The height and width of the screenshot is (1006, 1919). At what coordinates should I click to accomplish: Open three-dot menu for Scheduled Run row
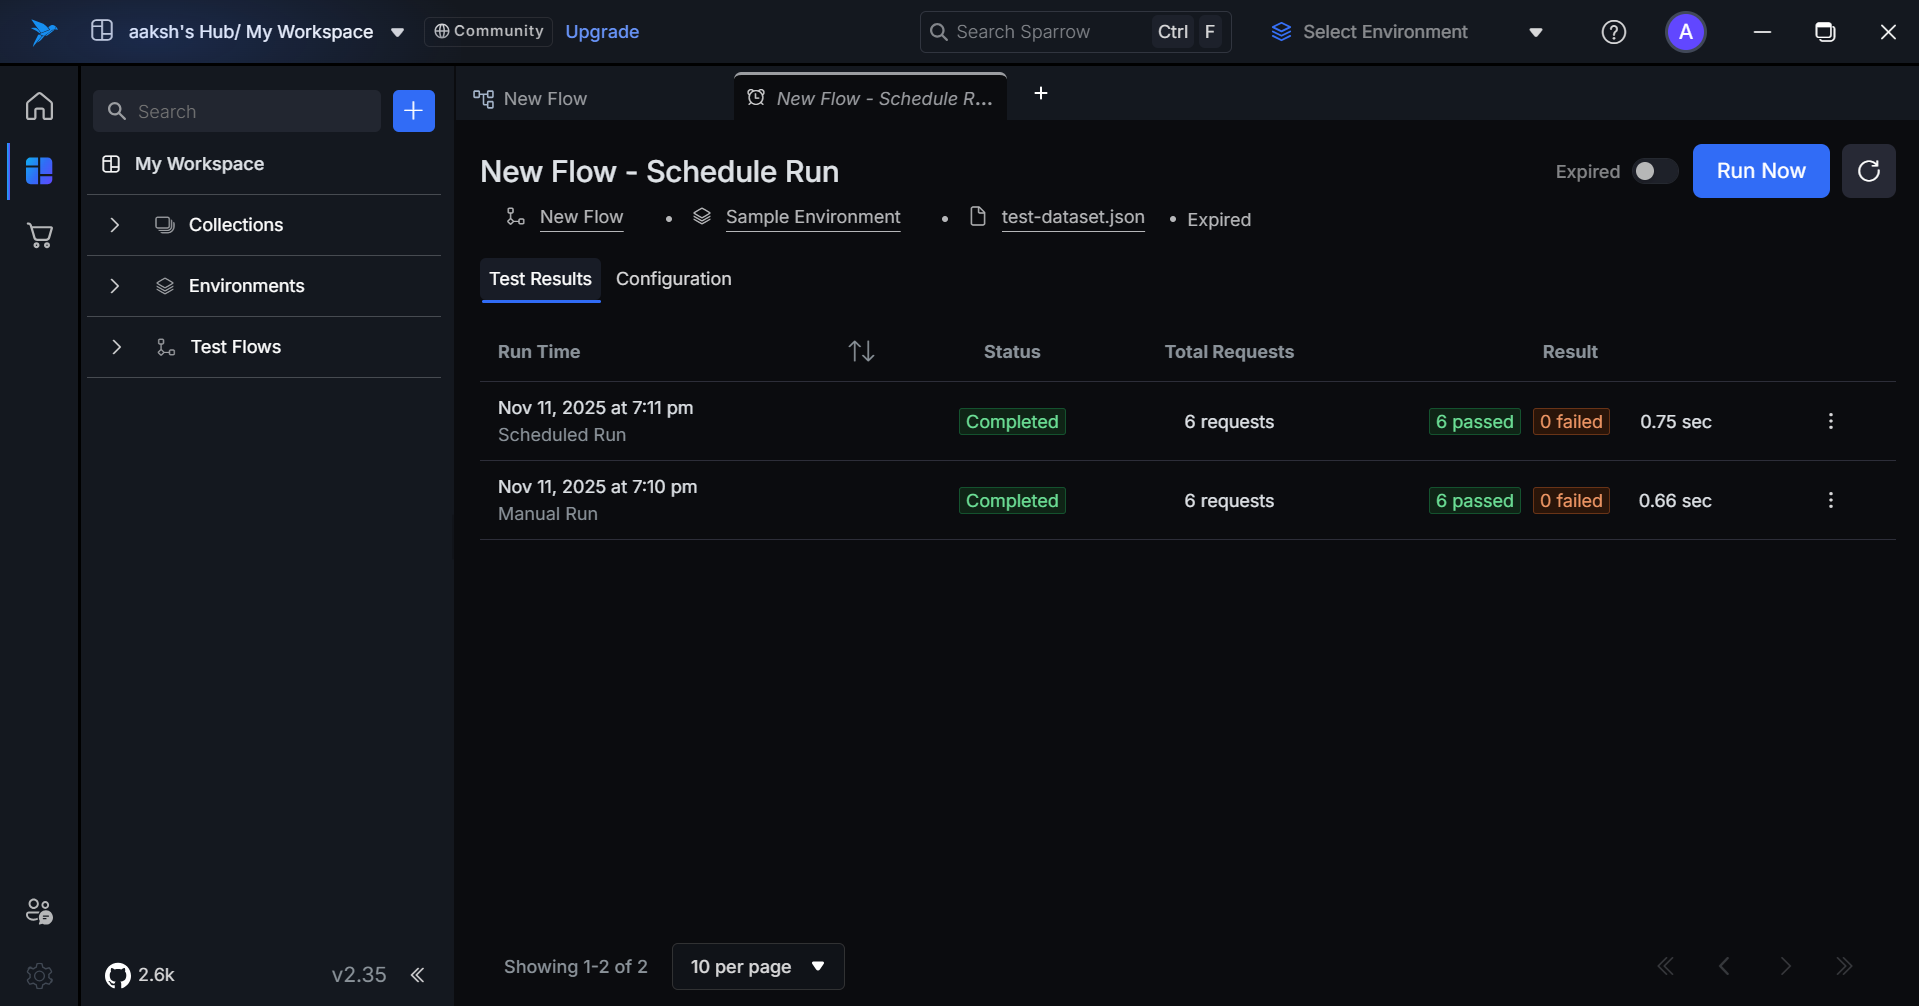[1830, 421]
